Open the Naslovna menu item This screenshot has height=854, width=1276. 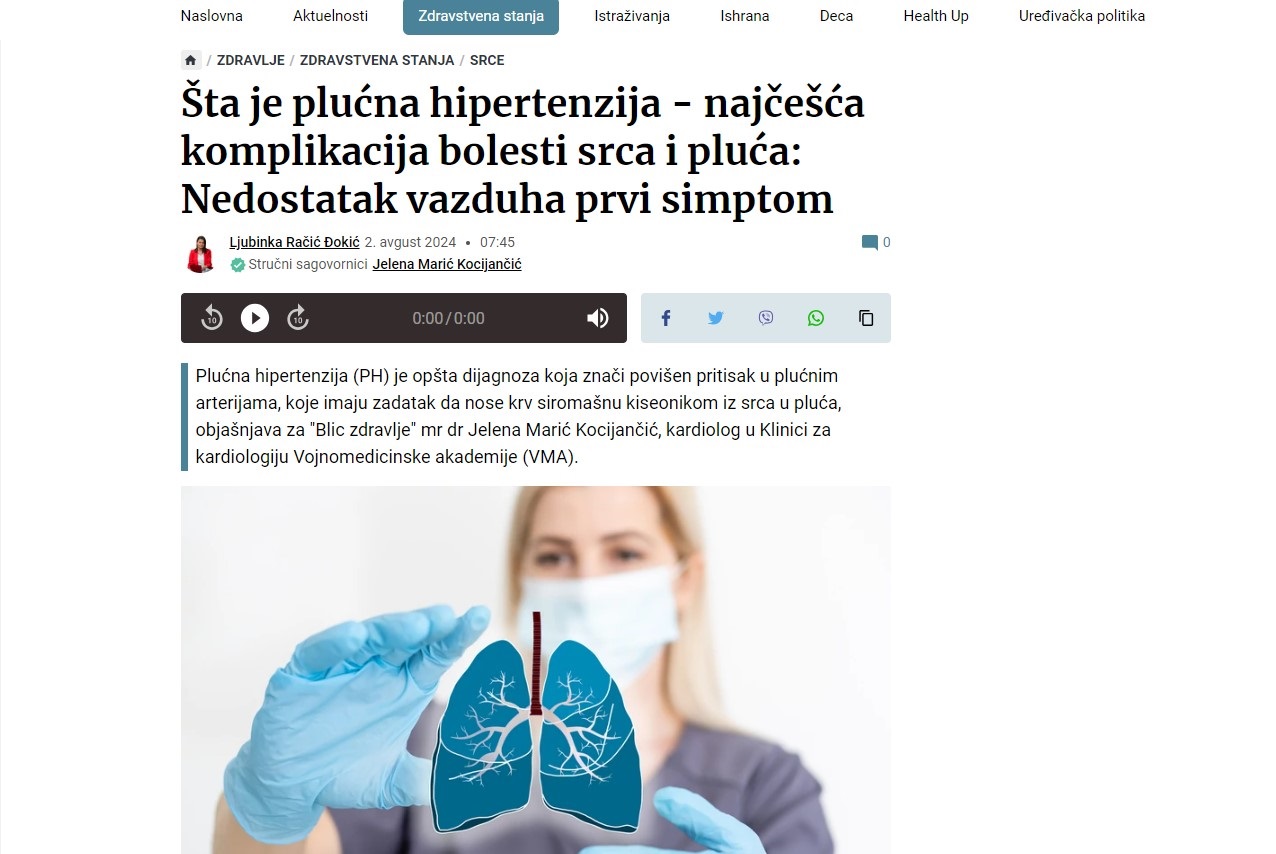[211, 16]
